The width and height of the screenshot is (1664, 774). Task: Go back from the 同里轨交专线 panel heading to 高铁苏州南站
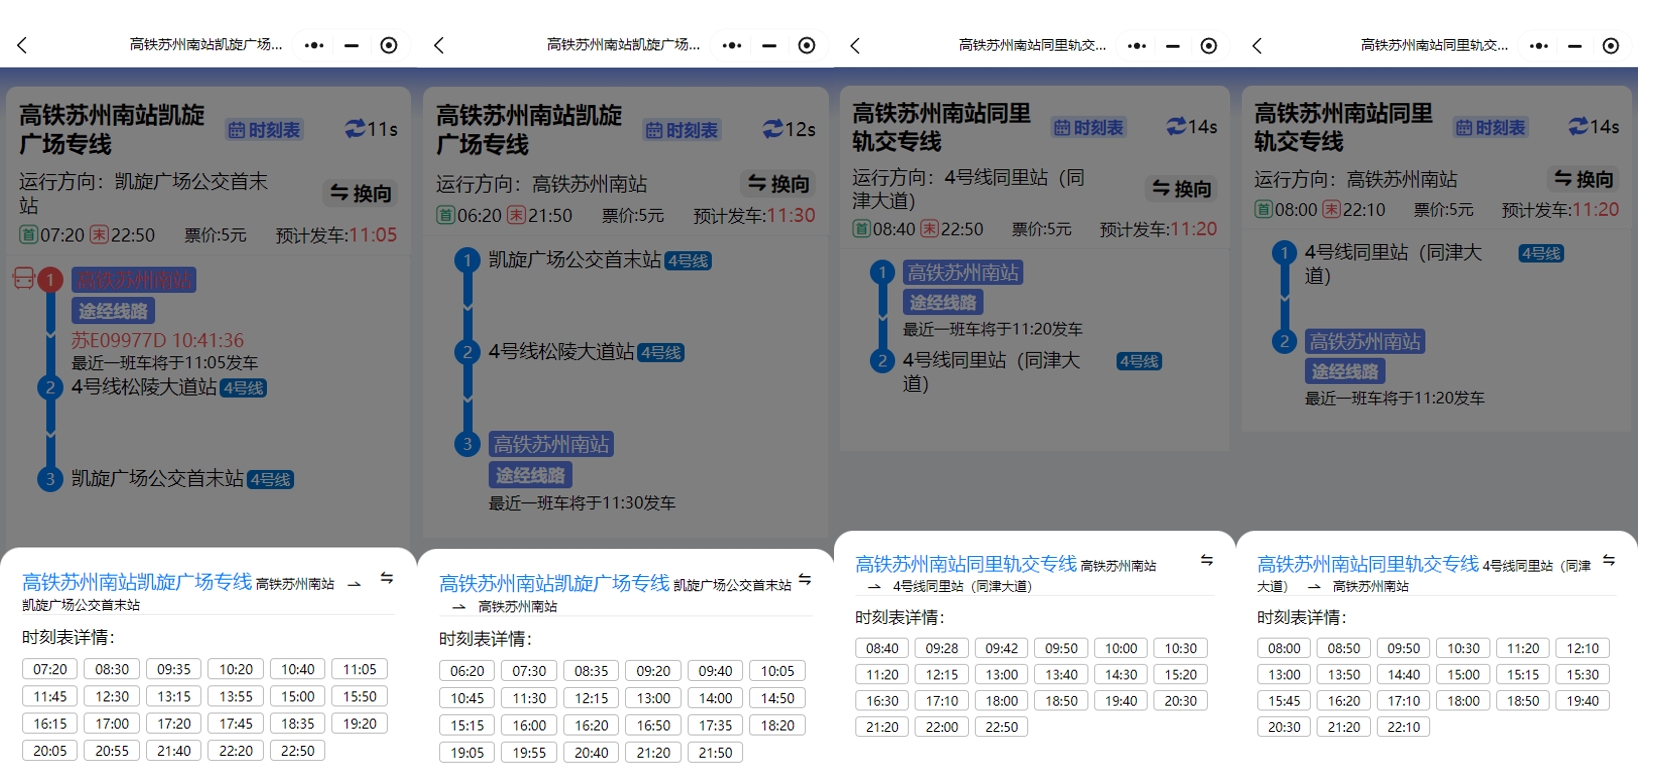click(x=1257, y=45)
